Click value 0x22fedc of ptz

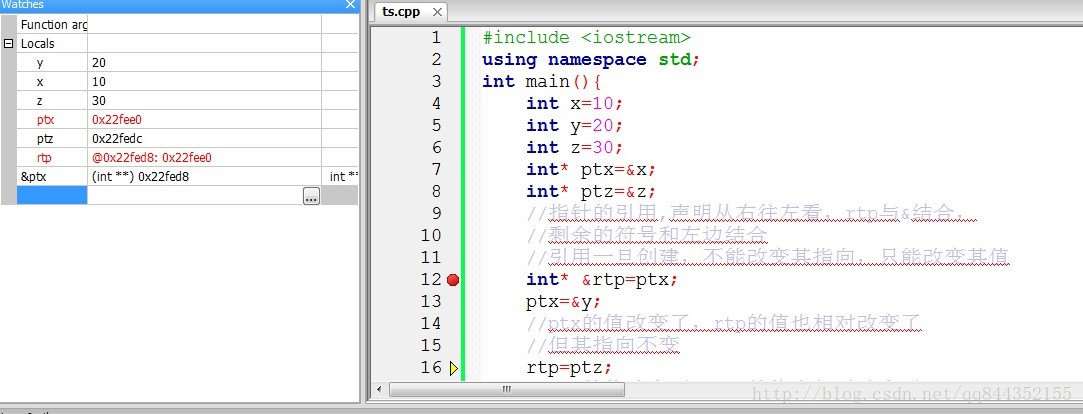coord(117,138)
